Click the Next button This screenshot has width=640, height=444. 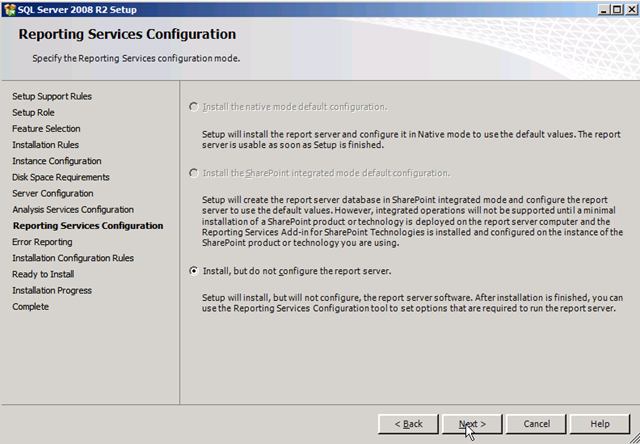[x=472, y=423]
